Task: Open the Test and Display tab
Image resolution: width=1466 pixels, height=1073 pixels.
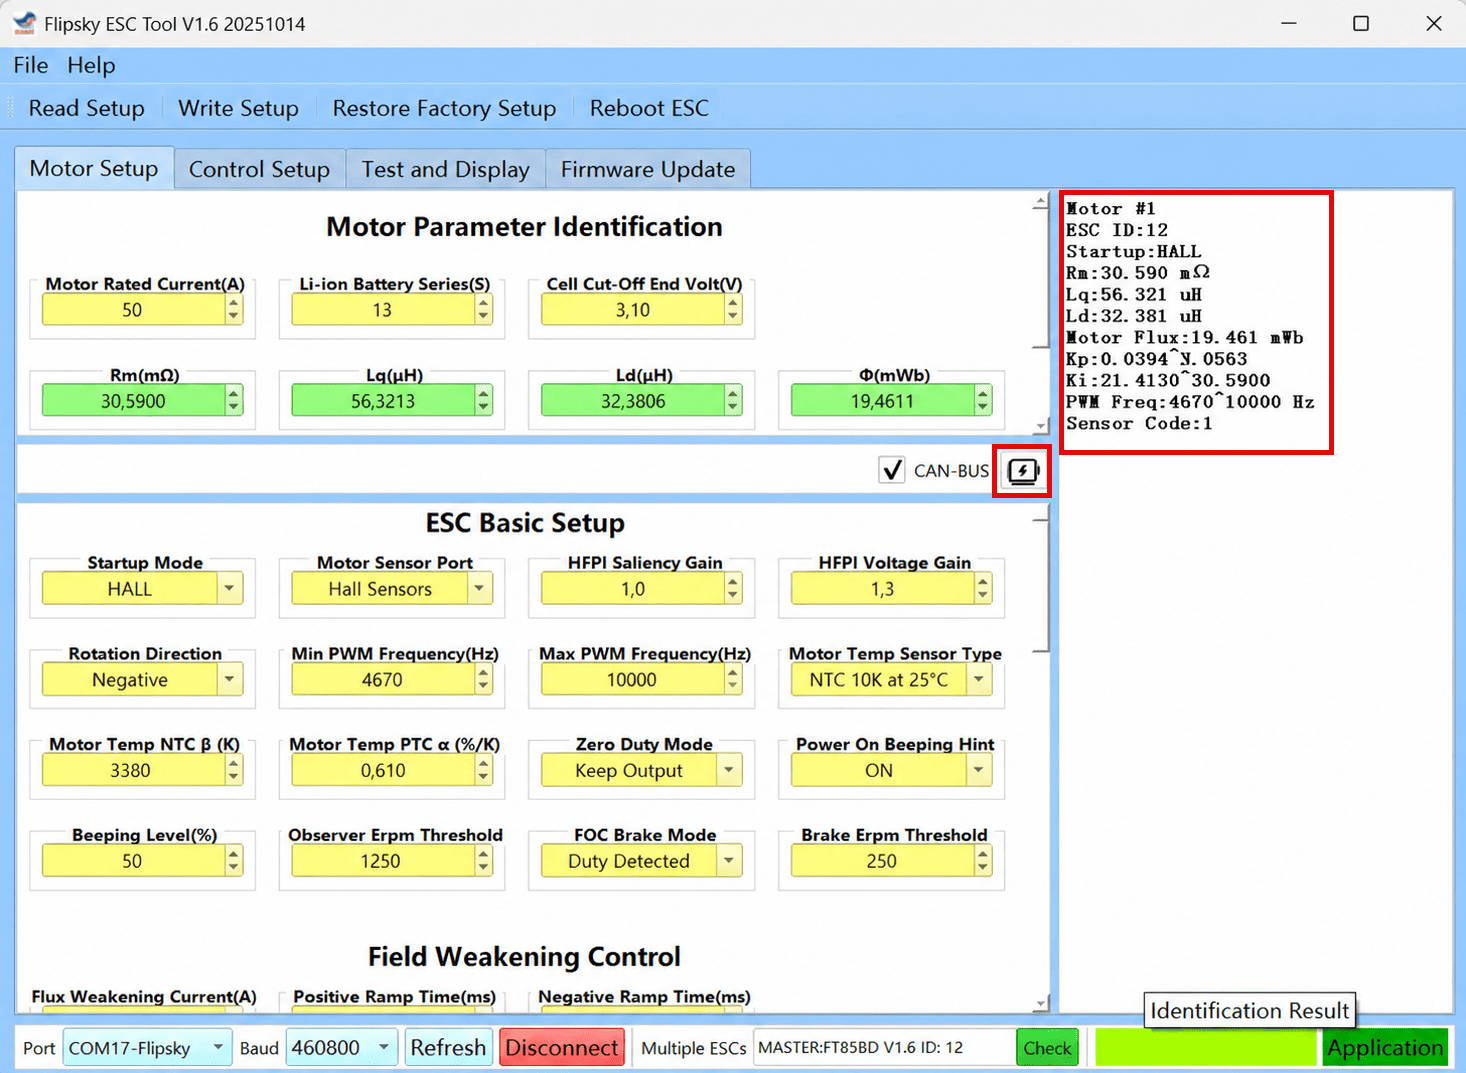Action: pos(446,169)
